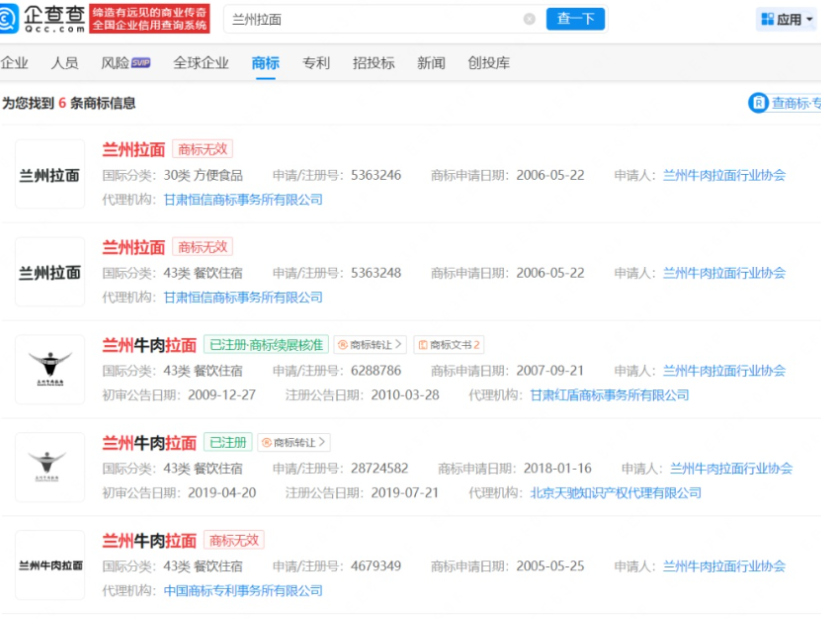Open 甘肃恒信商标事务所 link in 5363248 row
Image resolution: width=821 pixels, height=619 pixels.
click(243, 297)
